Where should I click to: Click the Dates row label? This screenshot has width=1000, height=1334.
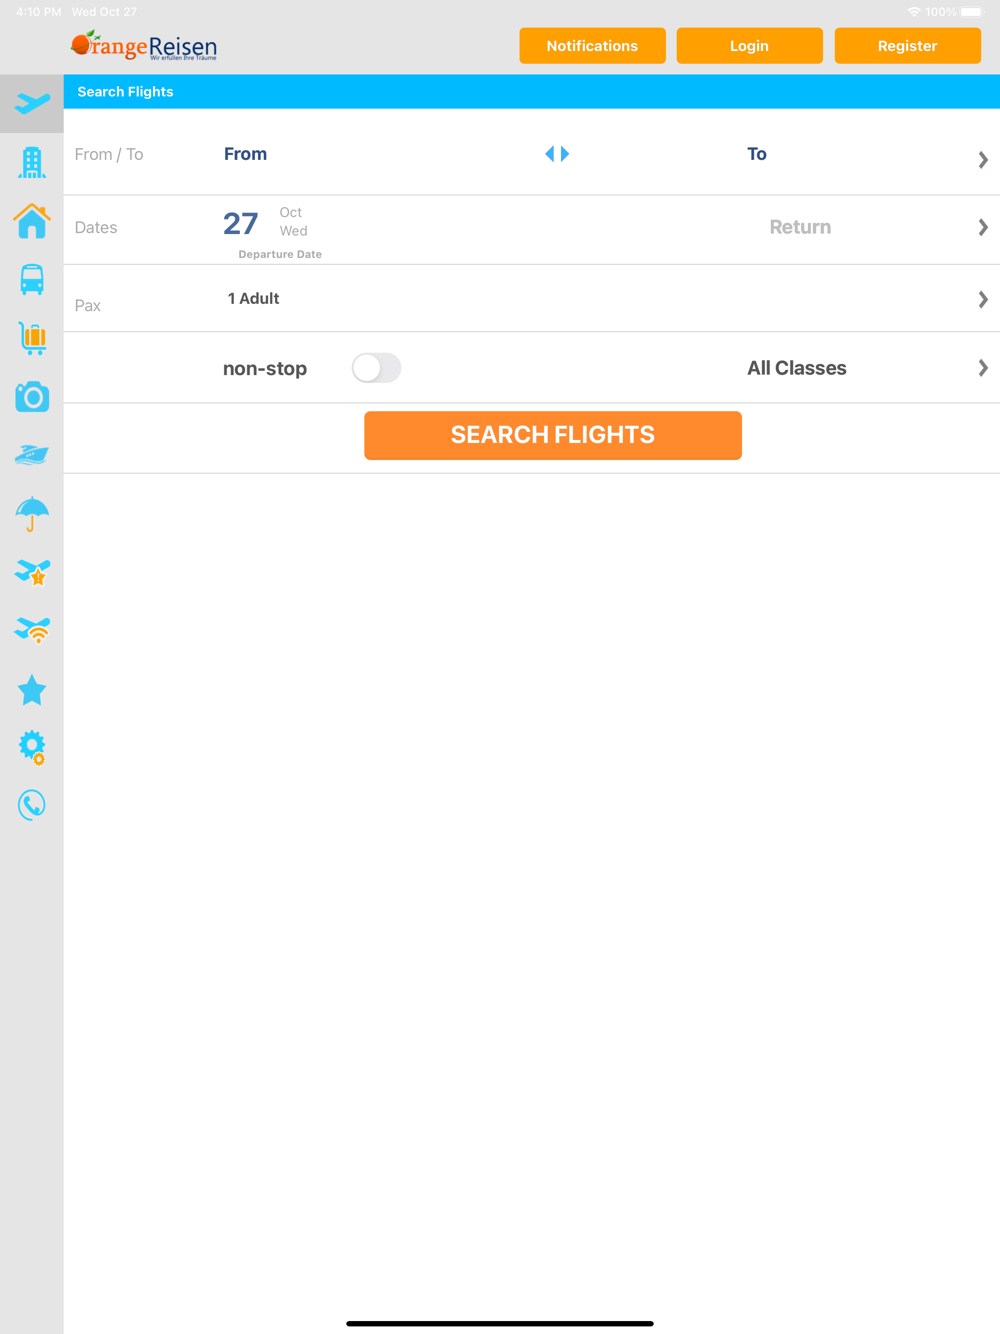(96, 227)
